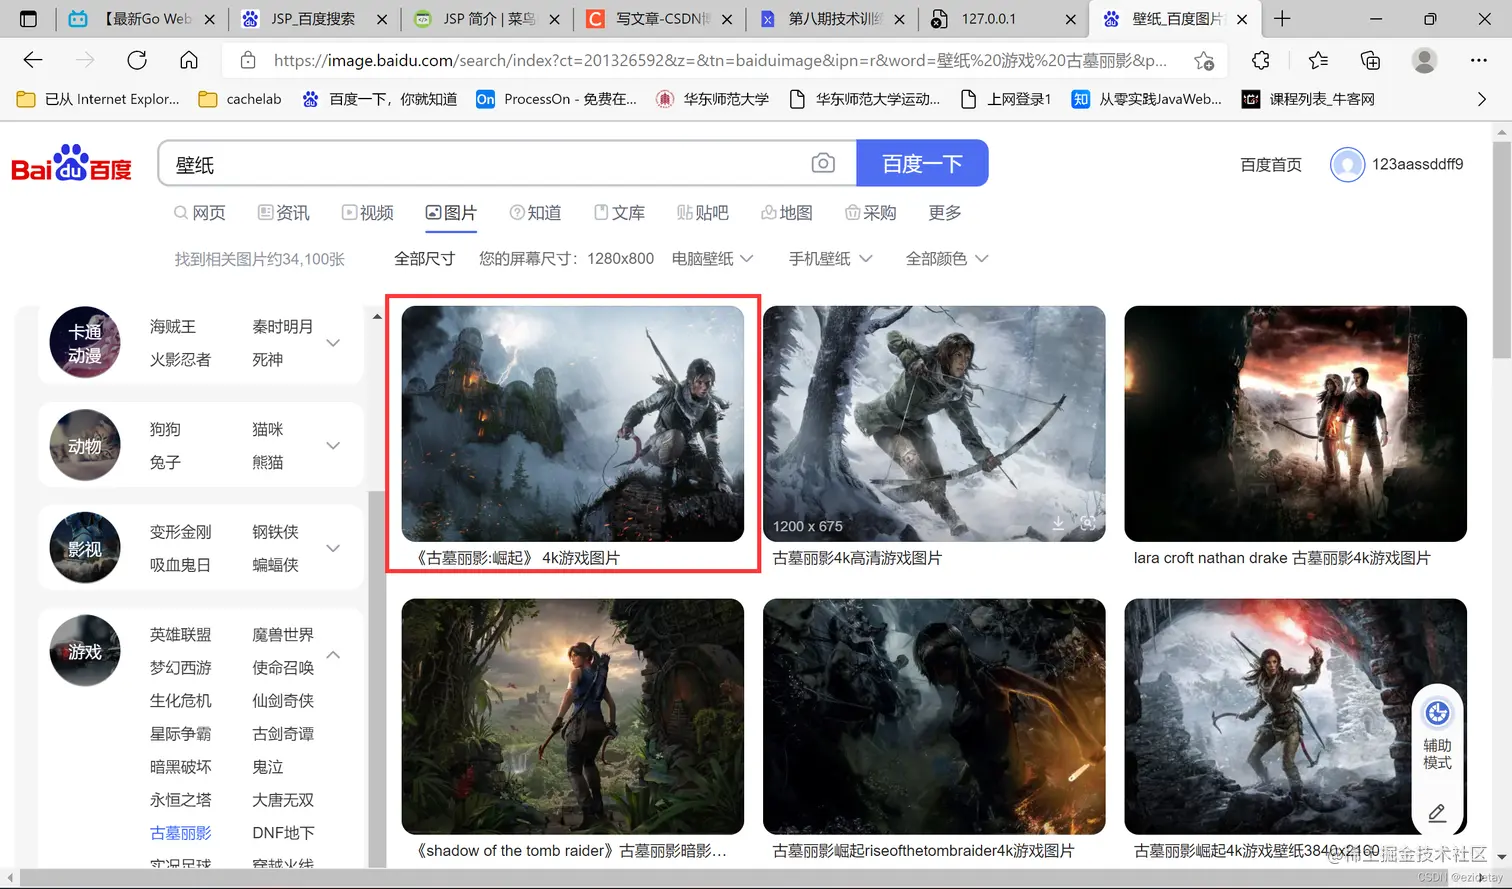
Task: Open the collections icon
Action: pos(1371,60)
